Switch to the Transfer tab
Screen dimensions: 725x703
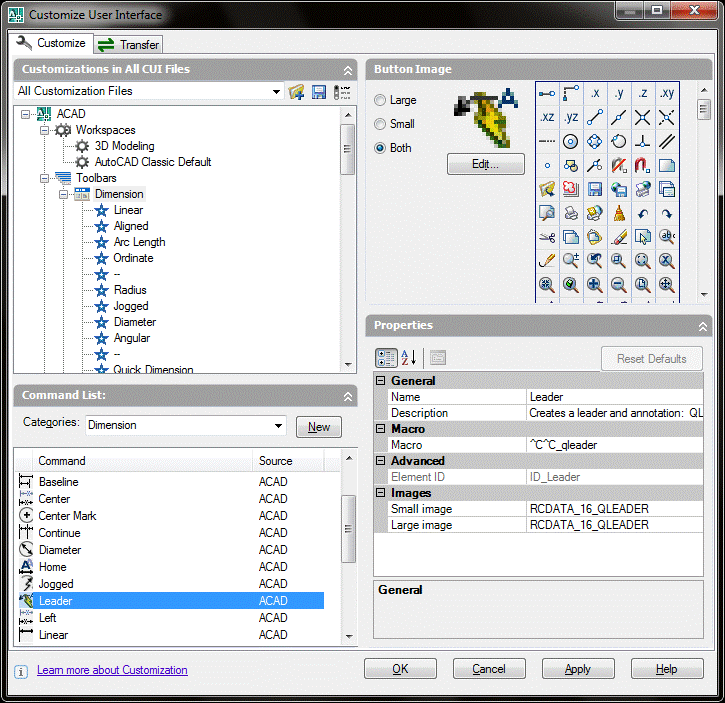click(x=129, y=45)
